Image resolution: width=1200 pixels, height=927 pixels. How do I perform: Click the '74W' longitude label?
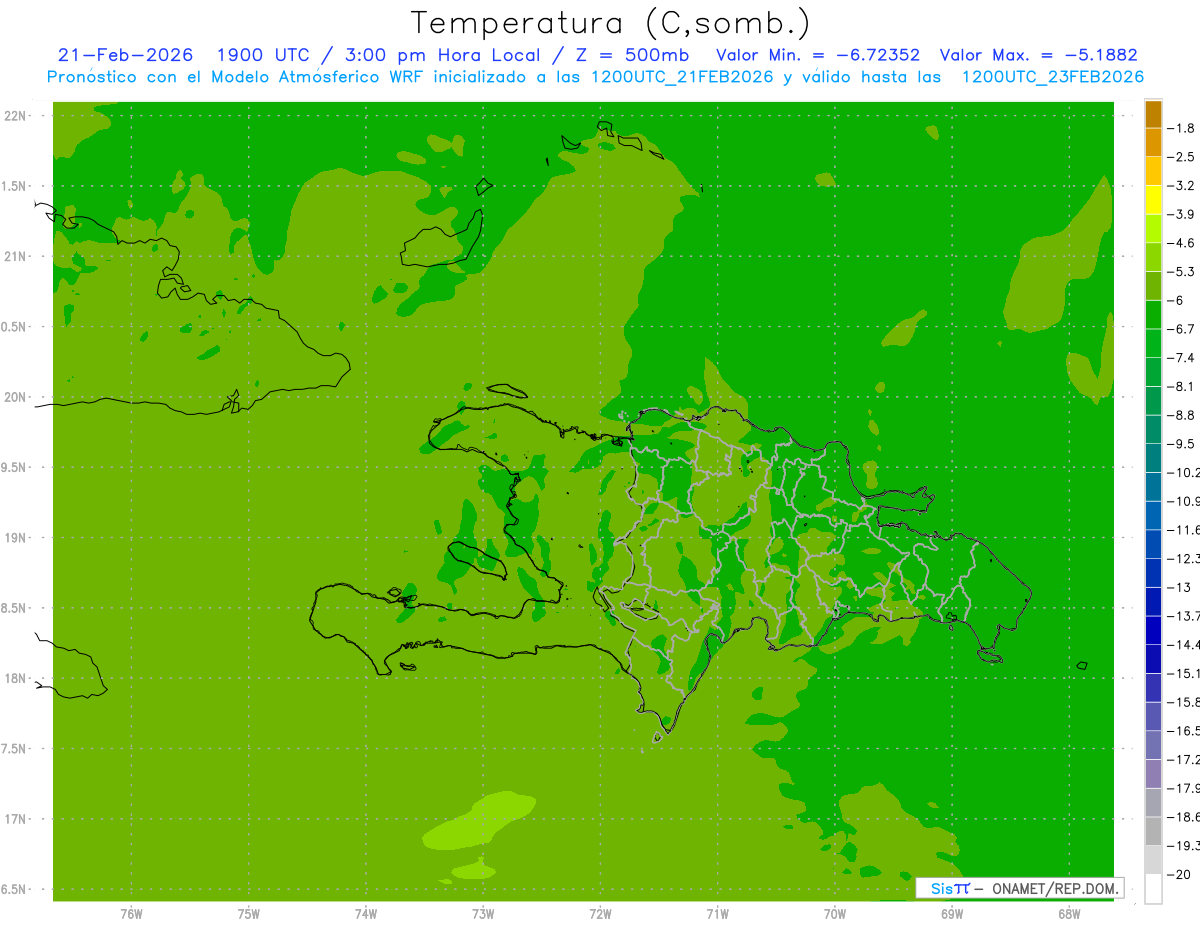tap(366, 914)
